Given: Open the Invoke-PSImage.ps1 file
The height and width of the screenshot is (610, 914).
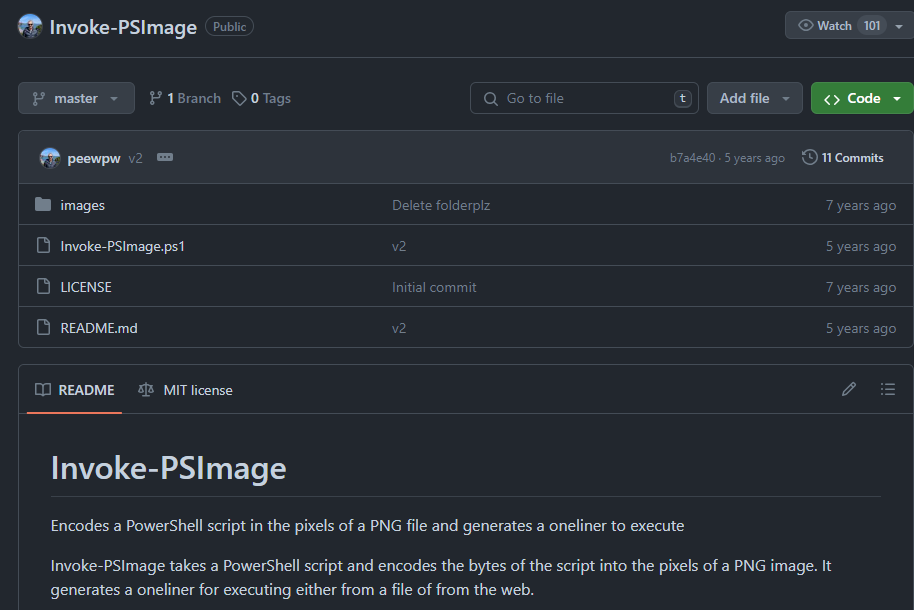Looking at the screenshot, I should pos(122,246).
